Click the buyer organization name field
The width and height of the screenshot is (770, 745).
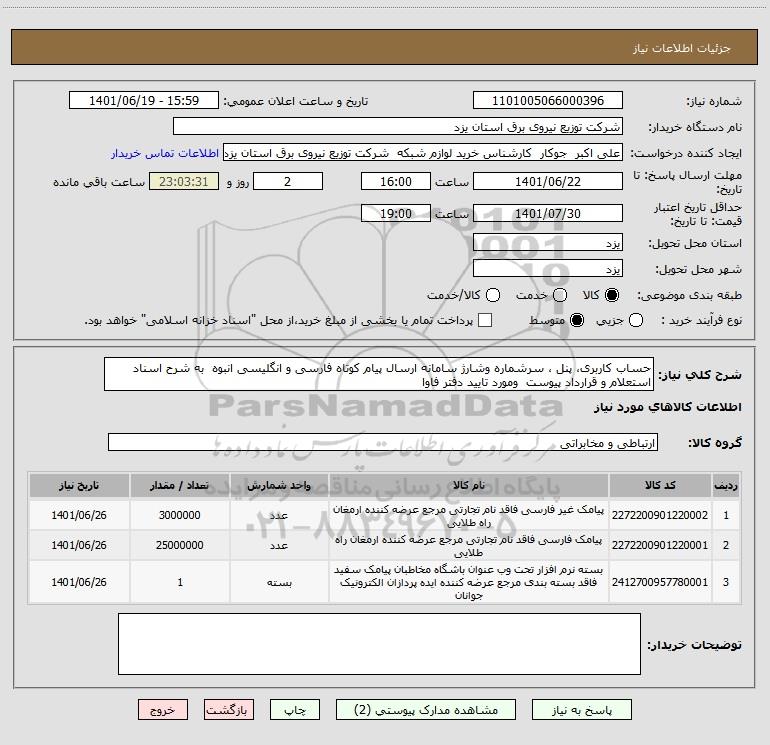pyautogui.click(x=398, y=127)
